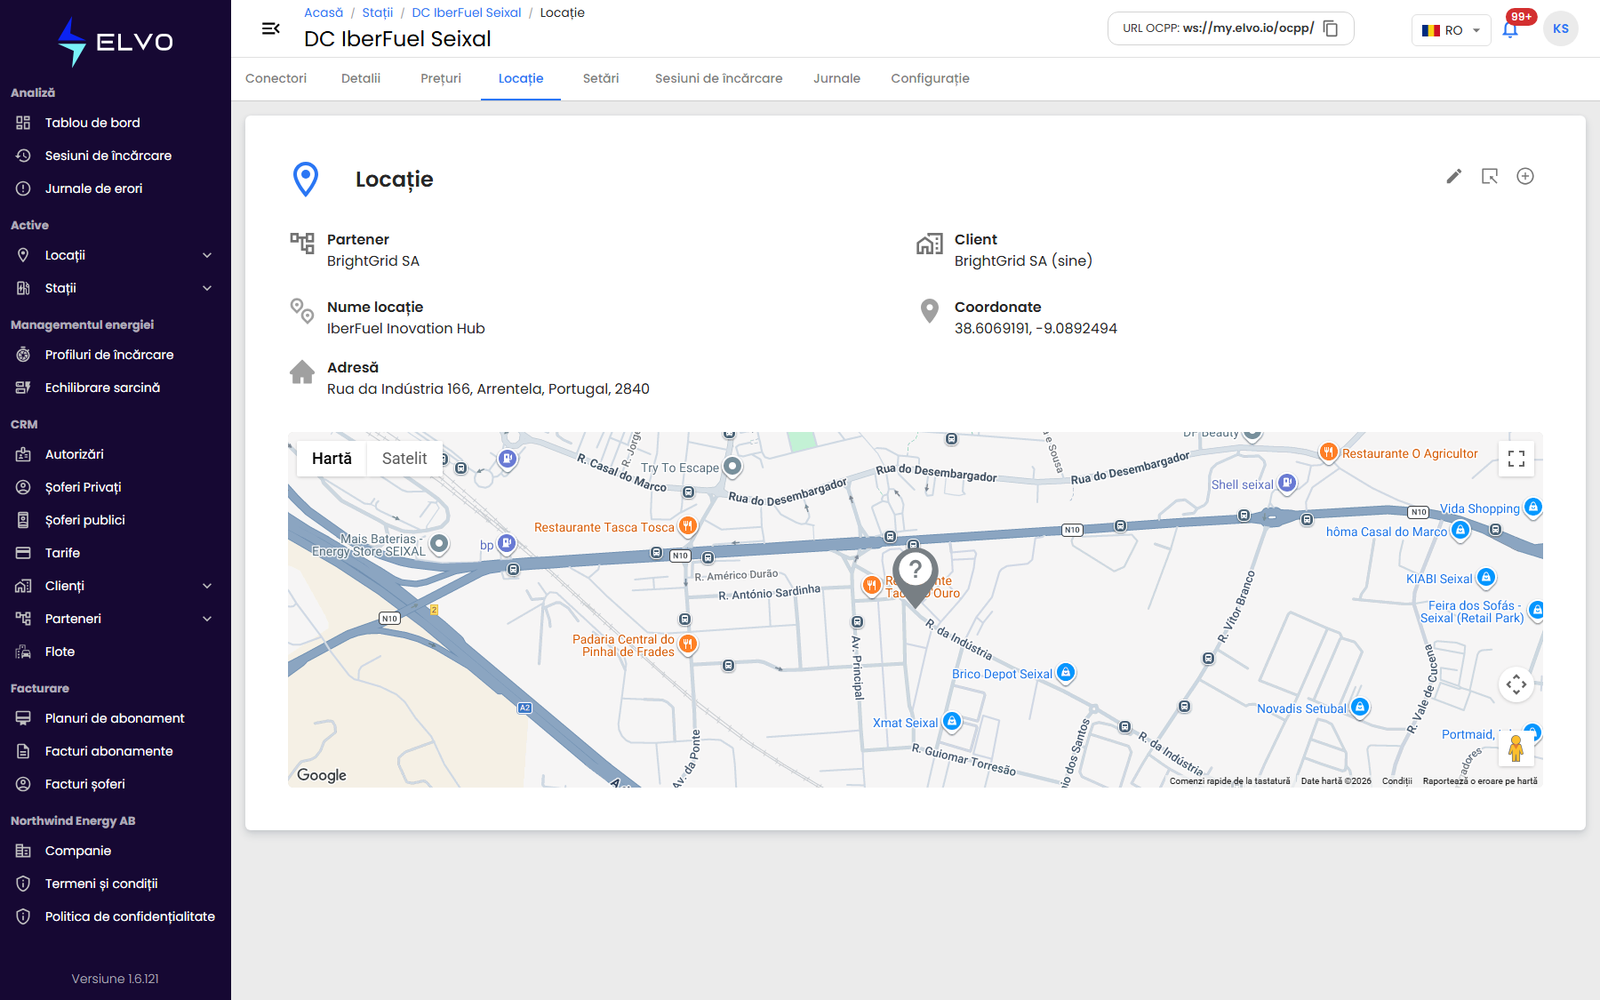
Task: Open Tablou de bord in the sidebar
Action: [x=115, y=123]
